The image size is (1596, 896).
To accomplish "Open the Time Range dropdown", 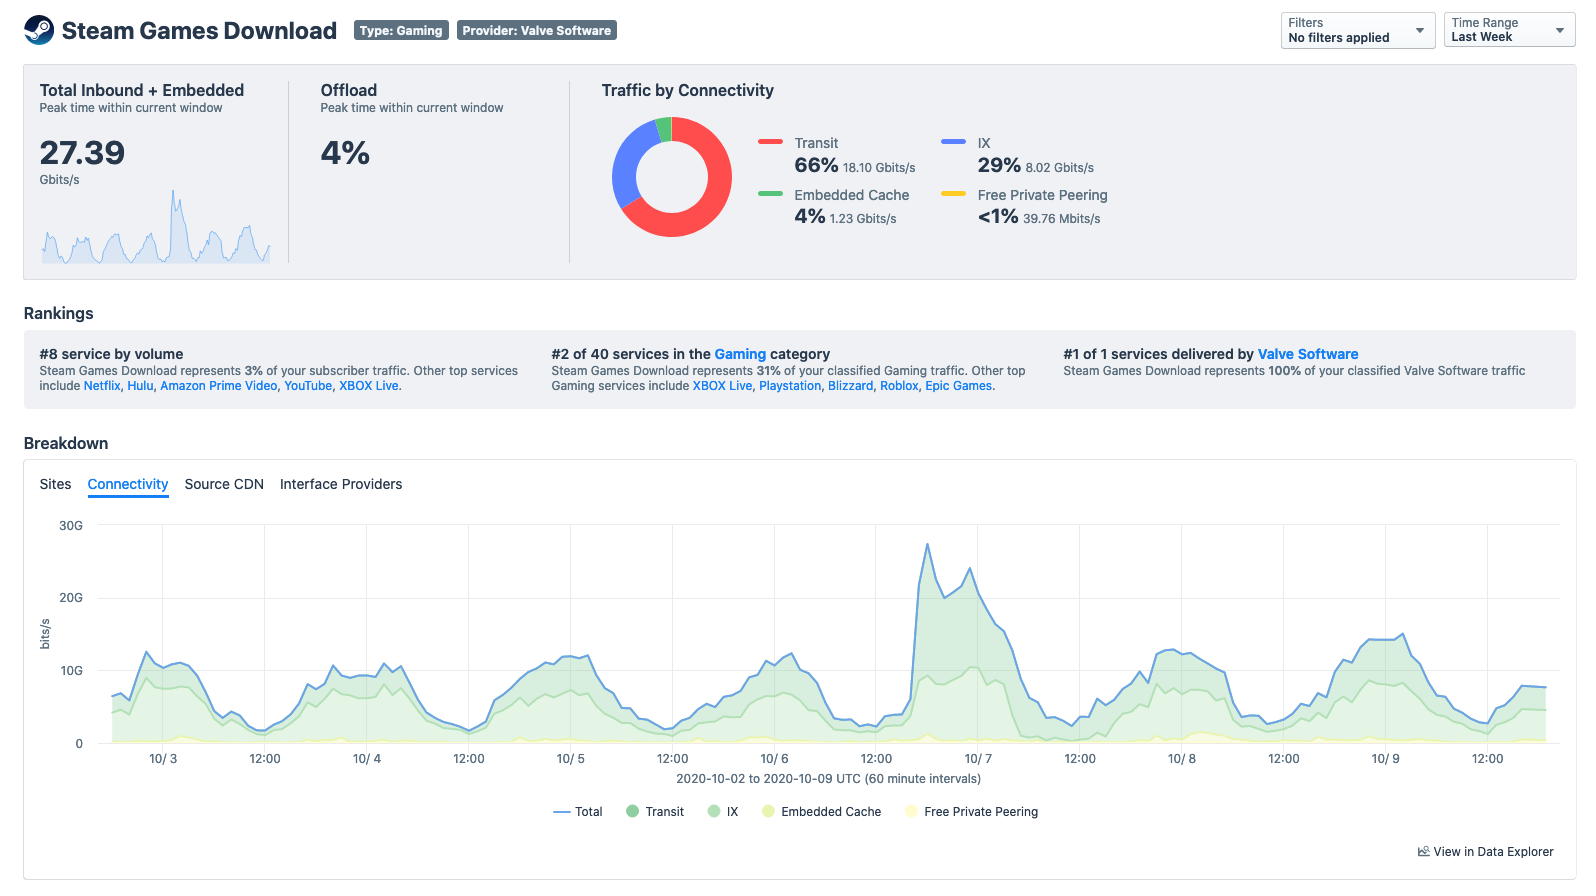I will 1509,30.
